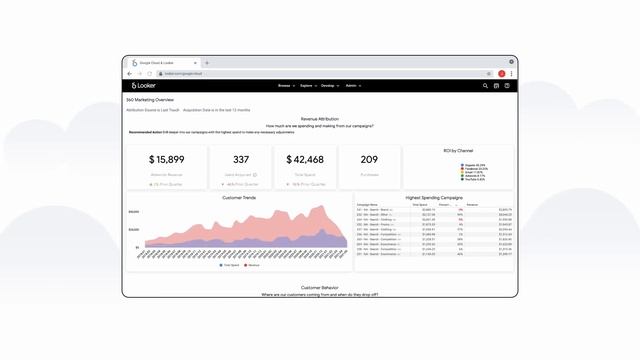This screenshot has height=360, width=640.
Task: Click the Email legend entry in ROI chart
Action: [472, 172]
